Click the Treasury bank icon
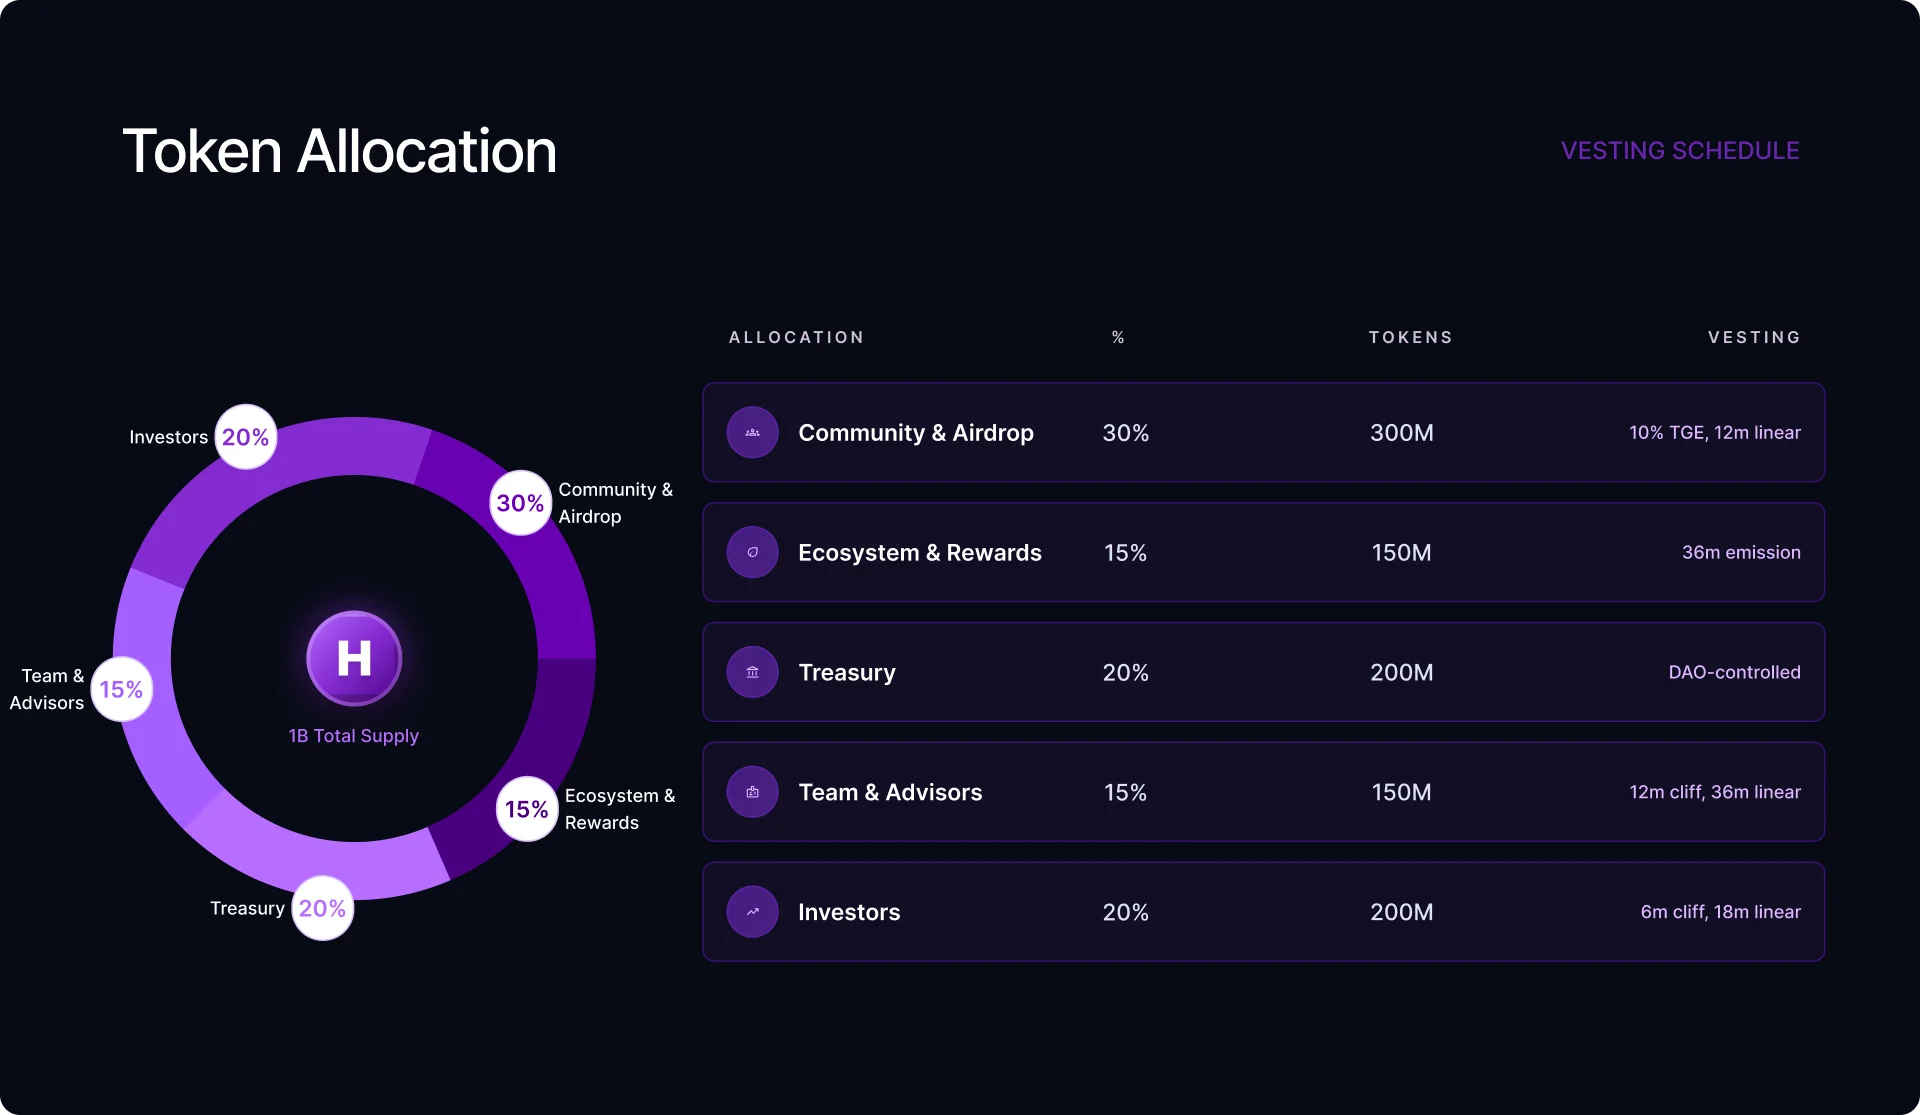This screenshot has height=1115, width=1920. (752, 673)
